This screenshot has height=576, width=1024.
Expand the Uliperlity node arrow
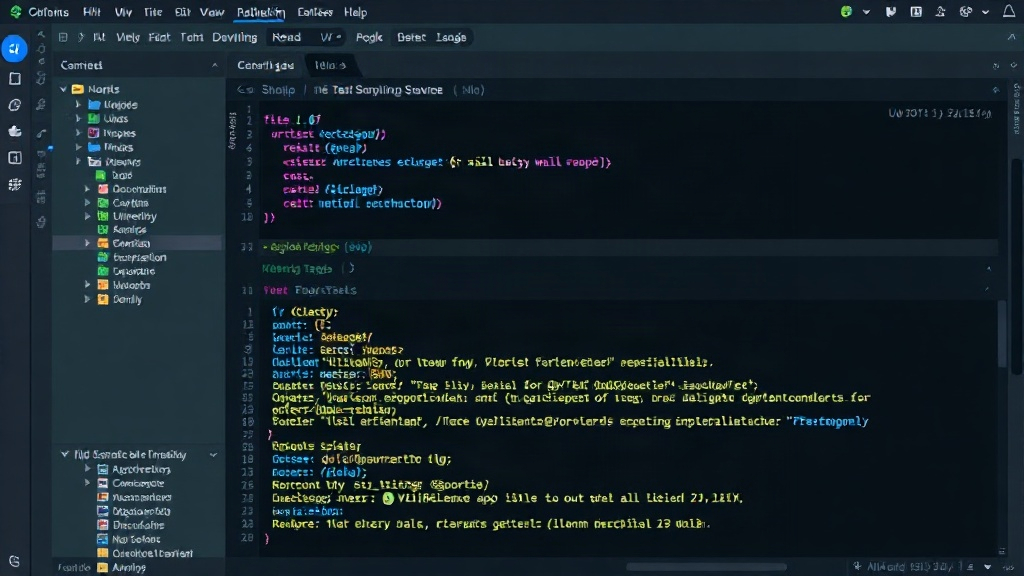tap(88, 216)
